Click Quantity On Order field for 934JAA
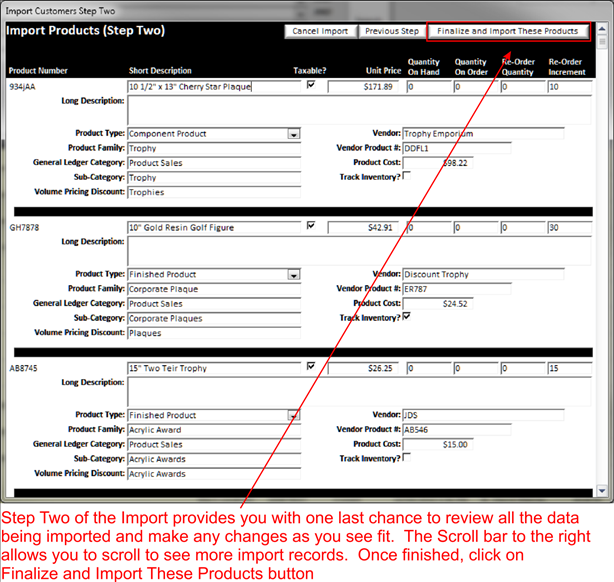The height and width of the screenshot is (582, 614). pyautogui.click(x=476, y=87)
